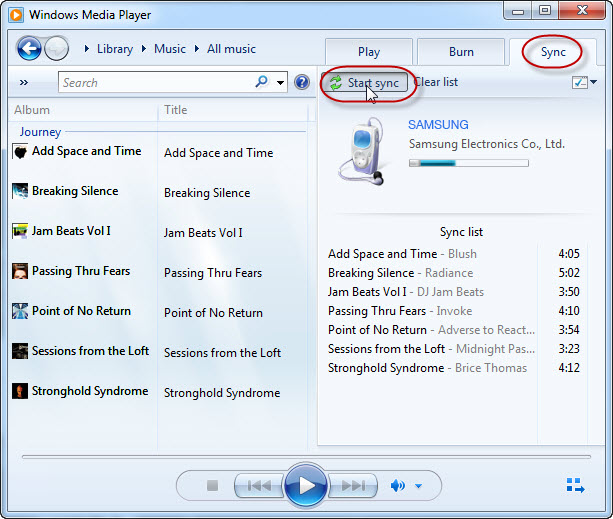This screenshot has height=519, width=613.
Task: Select Stronghold Syndrome album art
Action: click(x=20, y=391)
